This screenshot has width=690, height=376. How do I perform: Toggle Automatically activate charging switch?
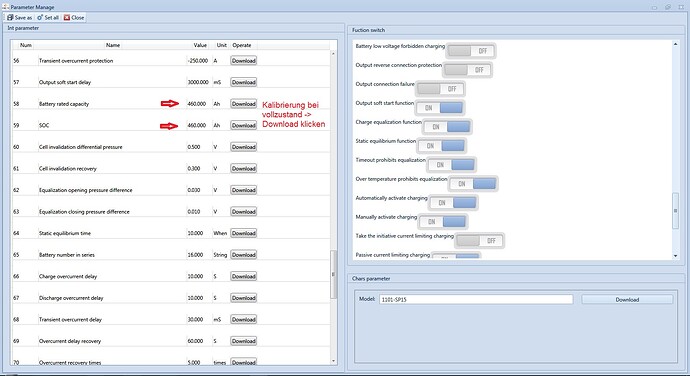point(453,203)
